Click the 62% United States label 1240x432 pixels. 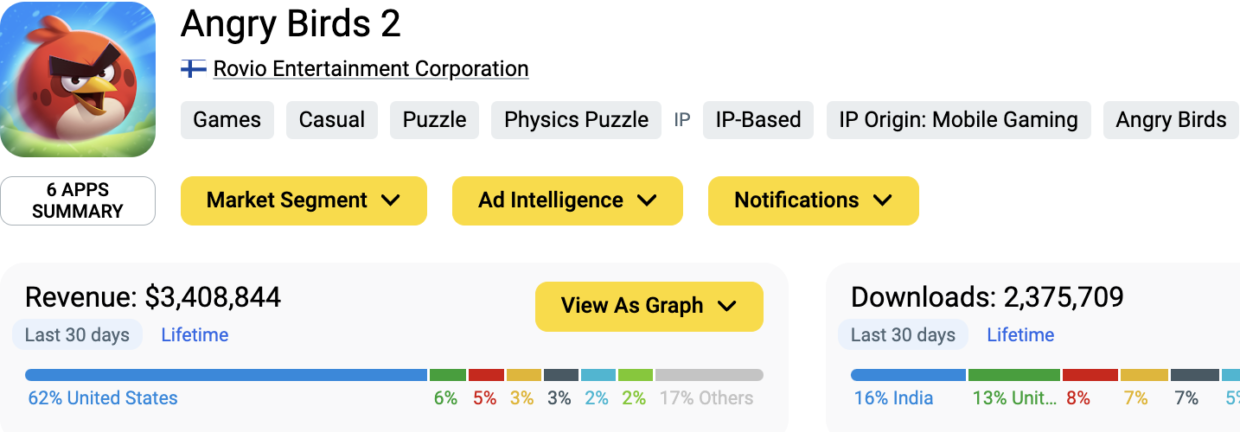[103, 398]
